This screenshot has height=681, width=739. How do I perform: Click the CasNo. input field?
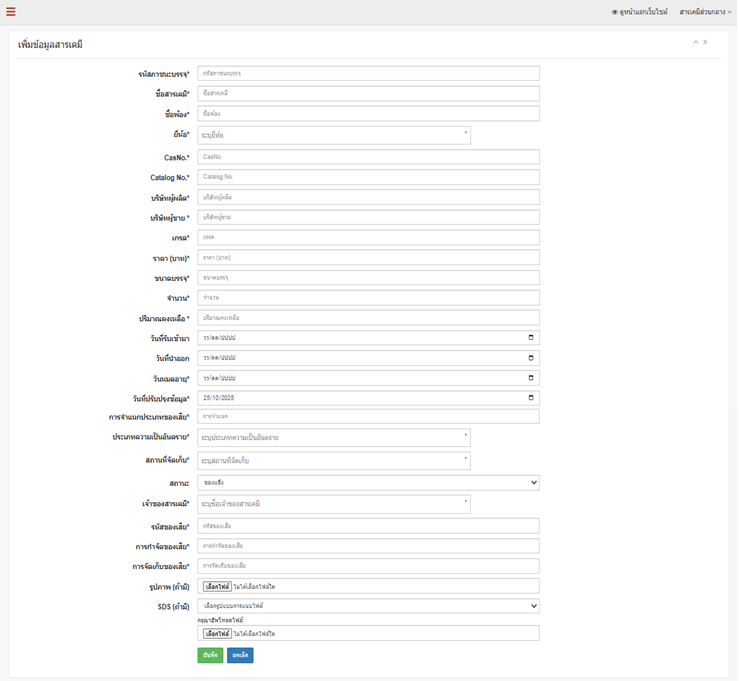click(368, 157)
